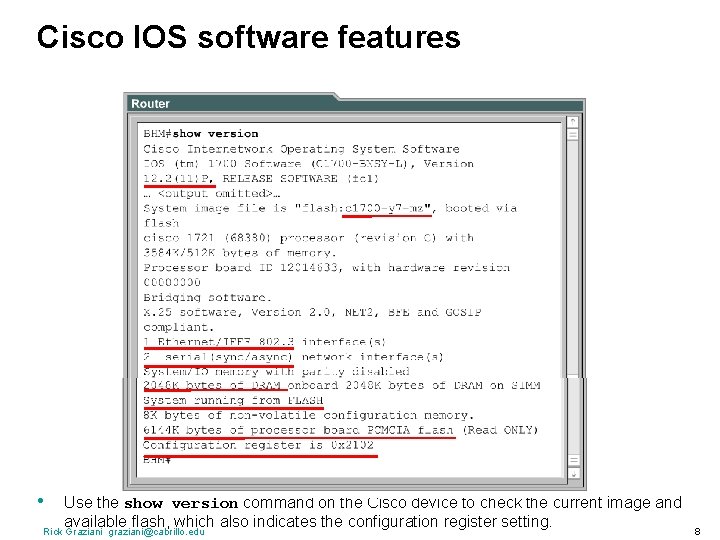Click the '35843K/512K bytes of memory' line

240,253
